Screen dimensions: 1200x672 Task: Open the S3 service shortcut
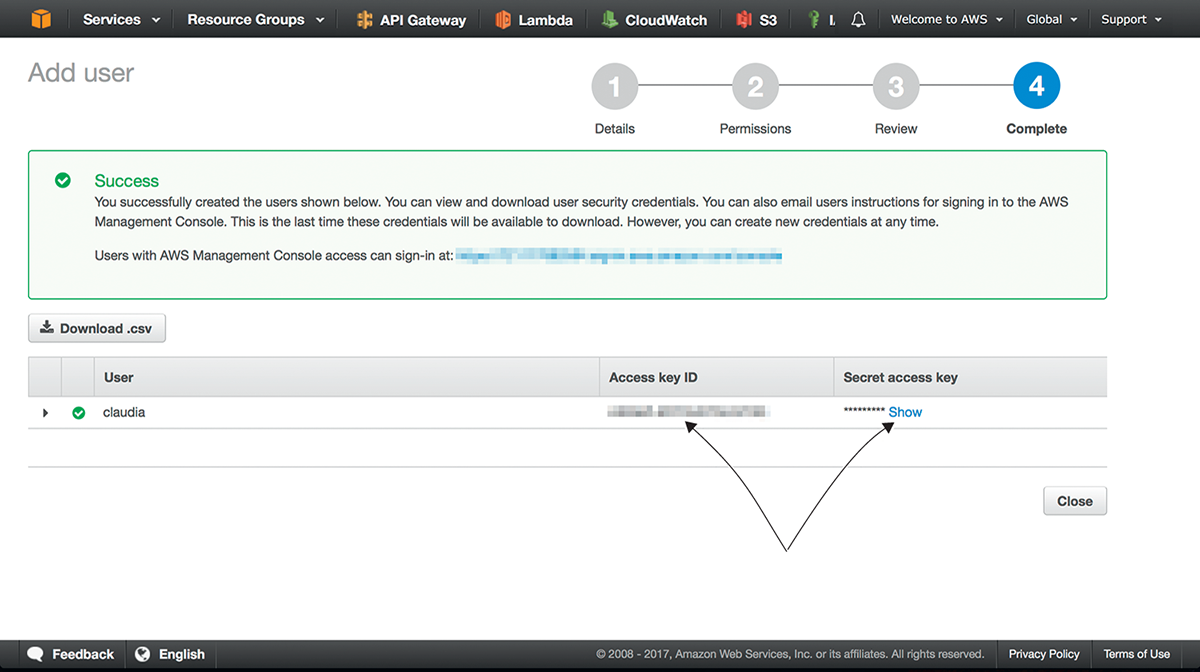756,20
